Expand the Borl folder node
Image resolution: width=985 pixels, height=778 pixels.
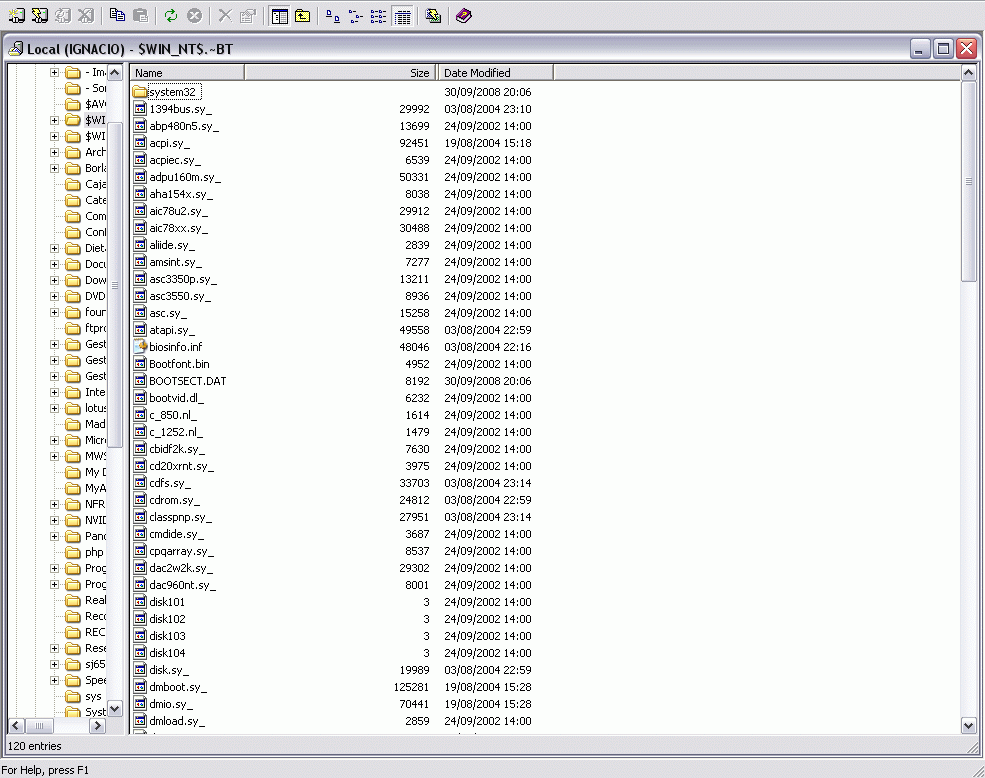point(55,168)
